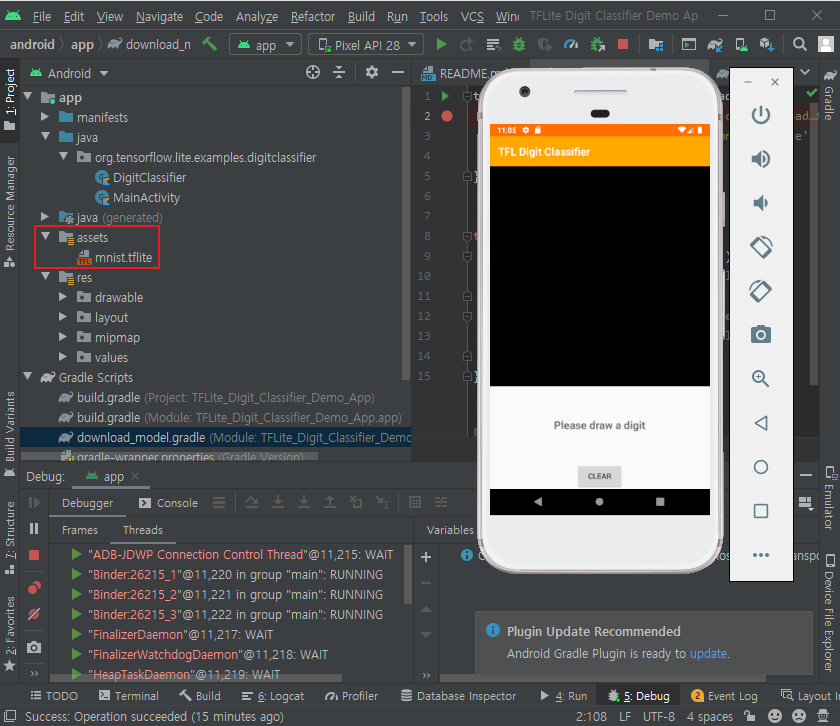Click the Debug app bug icon
This screenshot has width=840, height=726.
click(519, 44)
